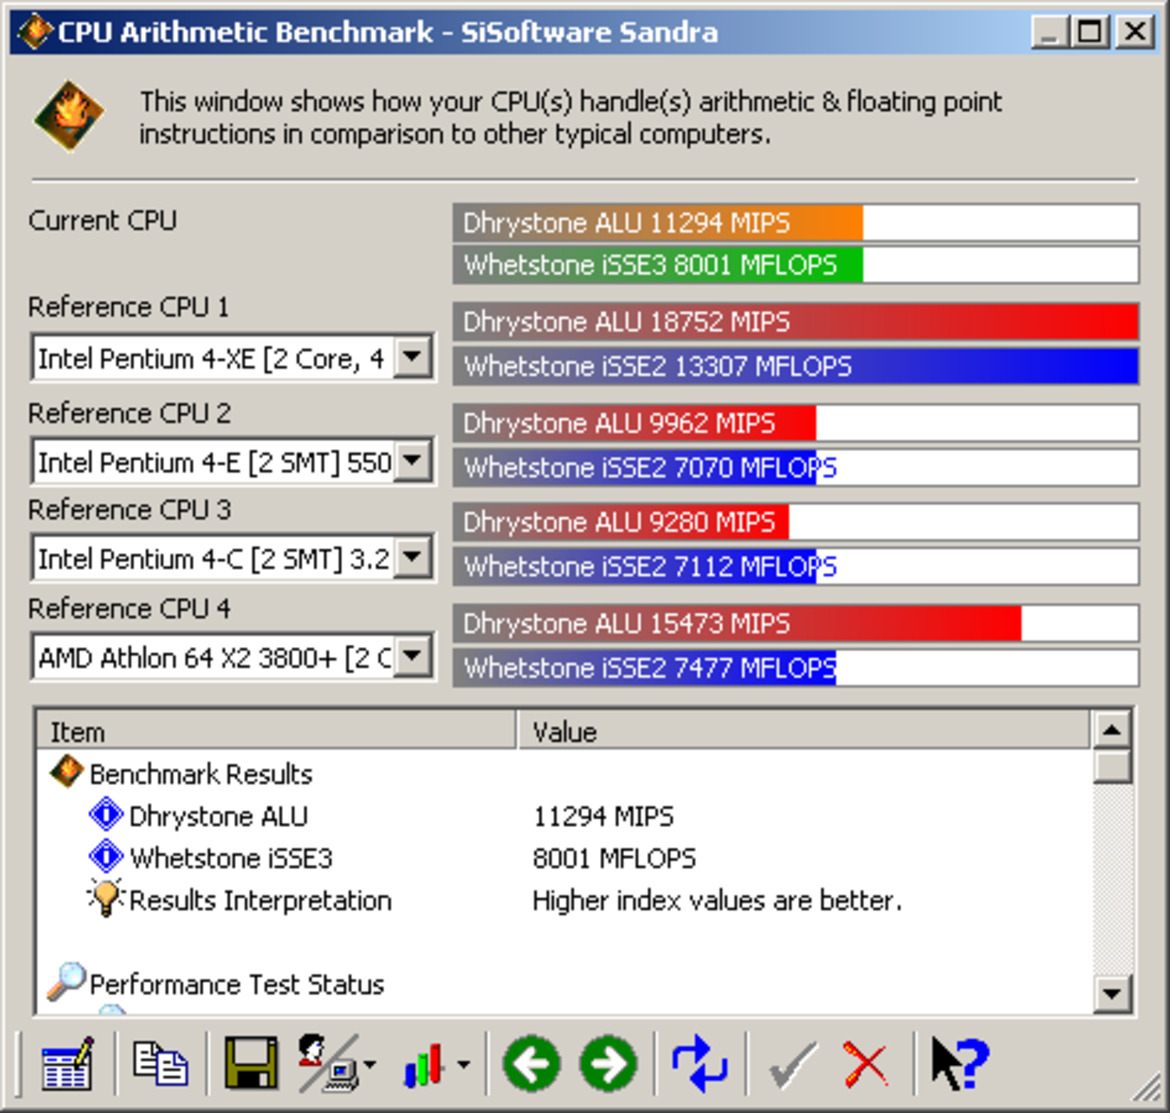This screenshot has height=1113, width=1170.
Task: Click the Benchmark Results diamond icon
Action: pyautogui.click(x=66, y=772)
